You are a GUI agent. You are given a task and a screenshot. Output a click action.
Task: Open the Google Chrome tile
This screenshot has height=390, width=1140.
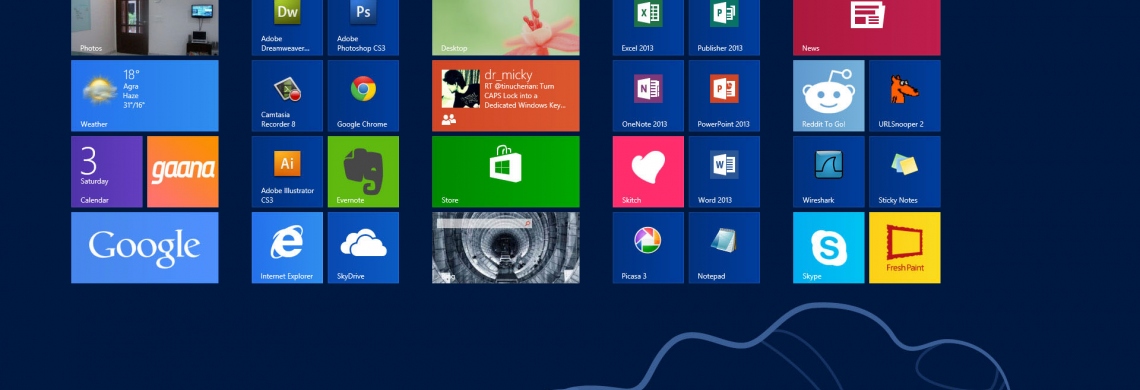(363, 95)
